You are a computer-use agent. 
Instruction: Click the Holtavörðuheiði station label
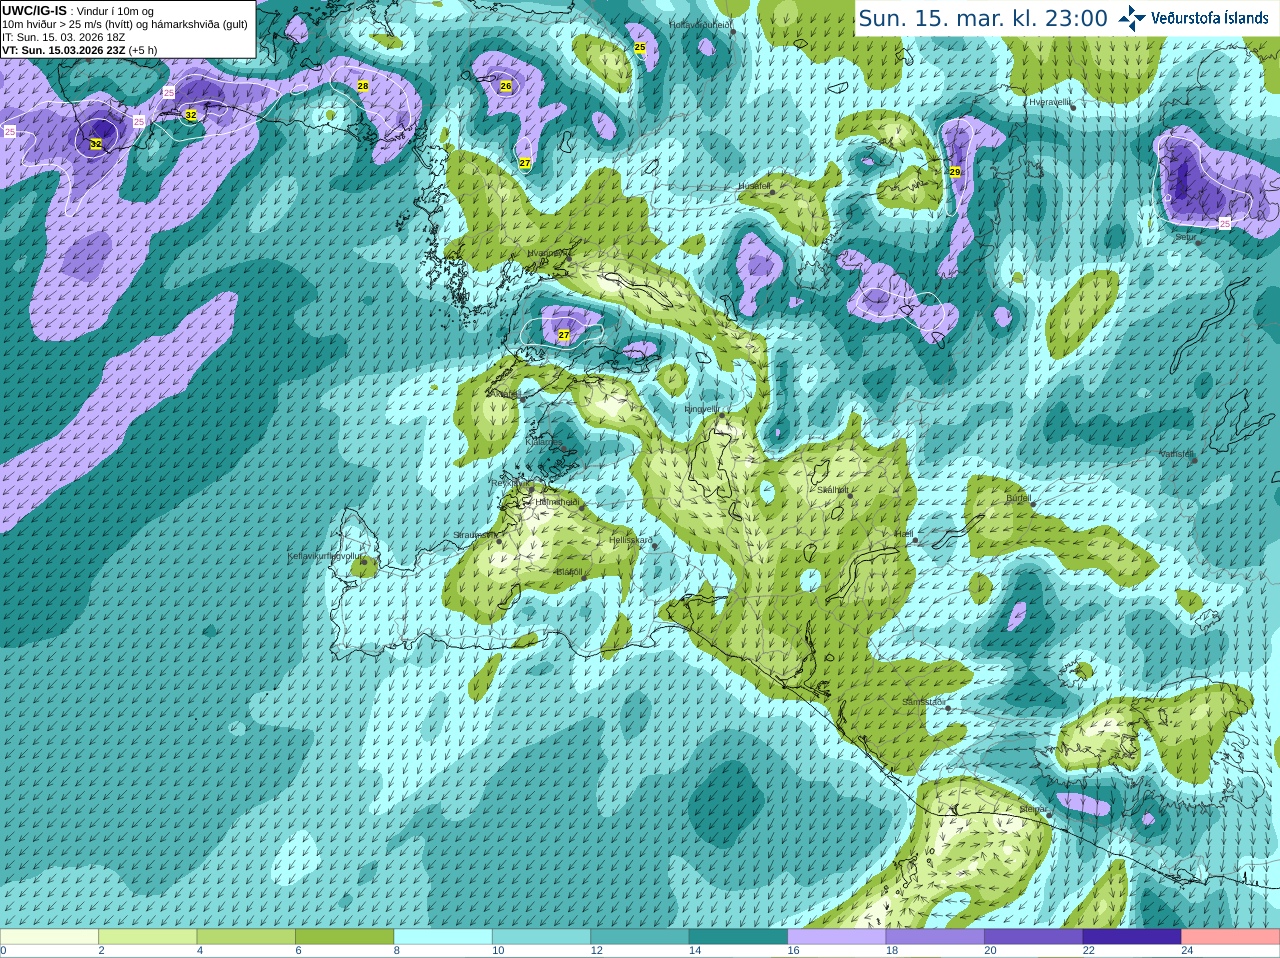pos(700,24)
